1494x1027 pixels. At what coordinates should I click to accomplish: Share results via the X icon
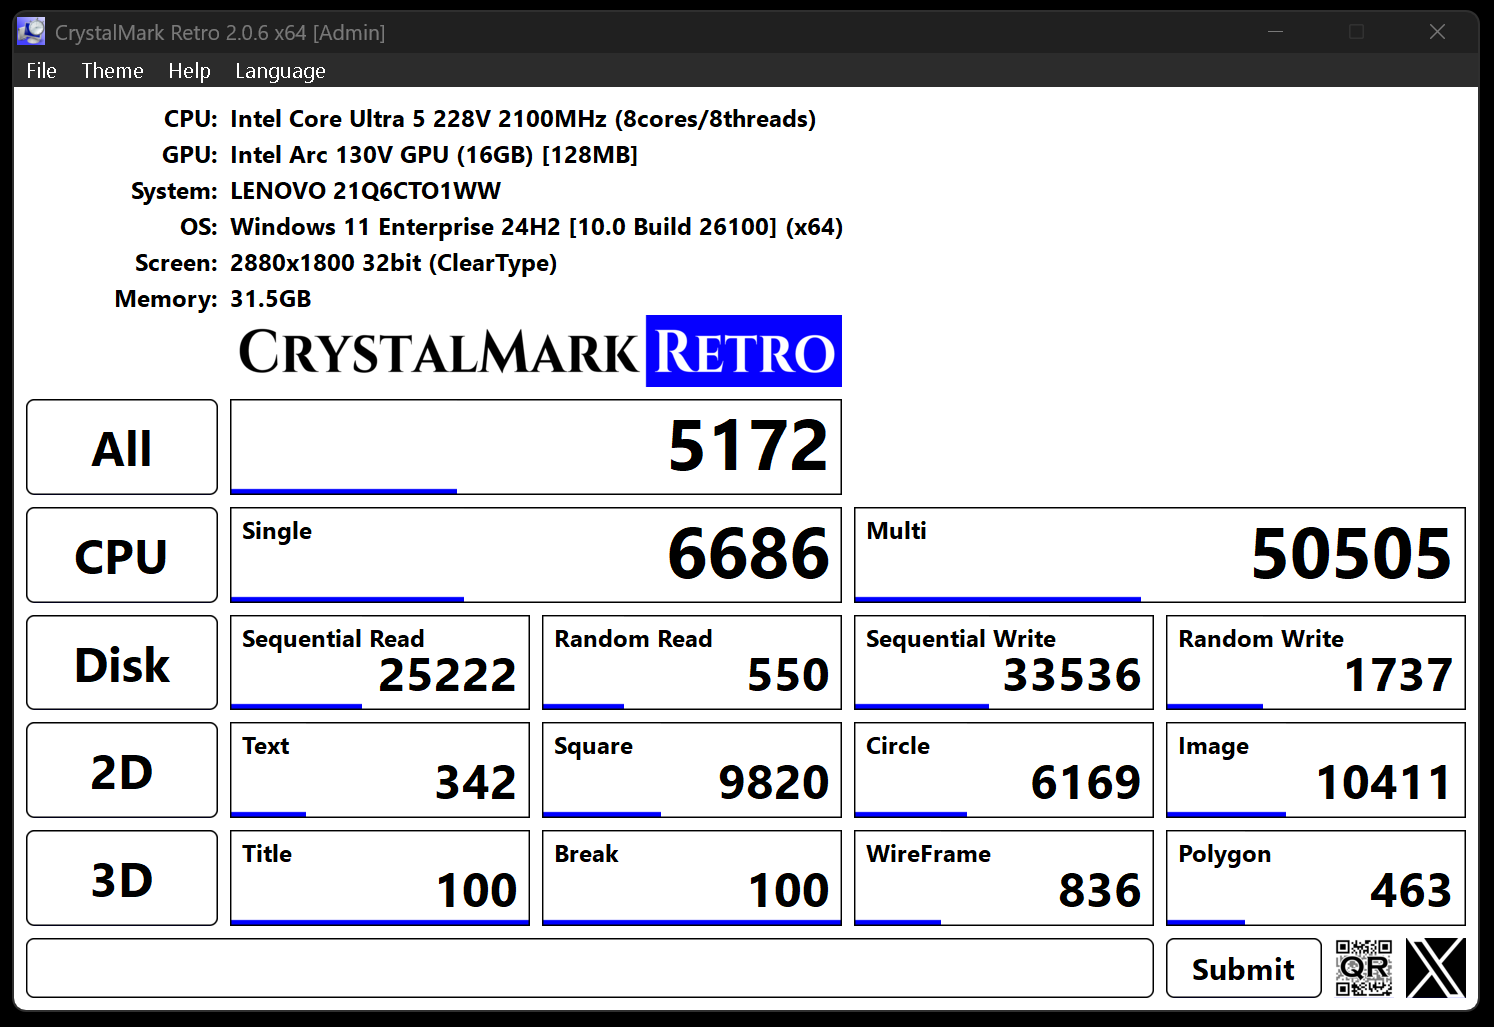click(x=1436, y=968)
